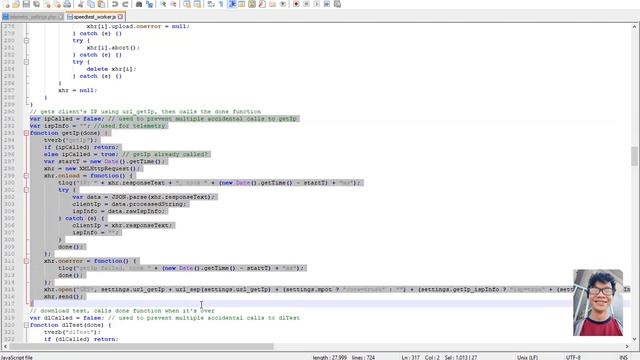Paste clipboard contents using the Paste icon

point(101,4)
